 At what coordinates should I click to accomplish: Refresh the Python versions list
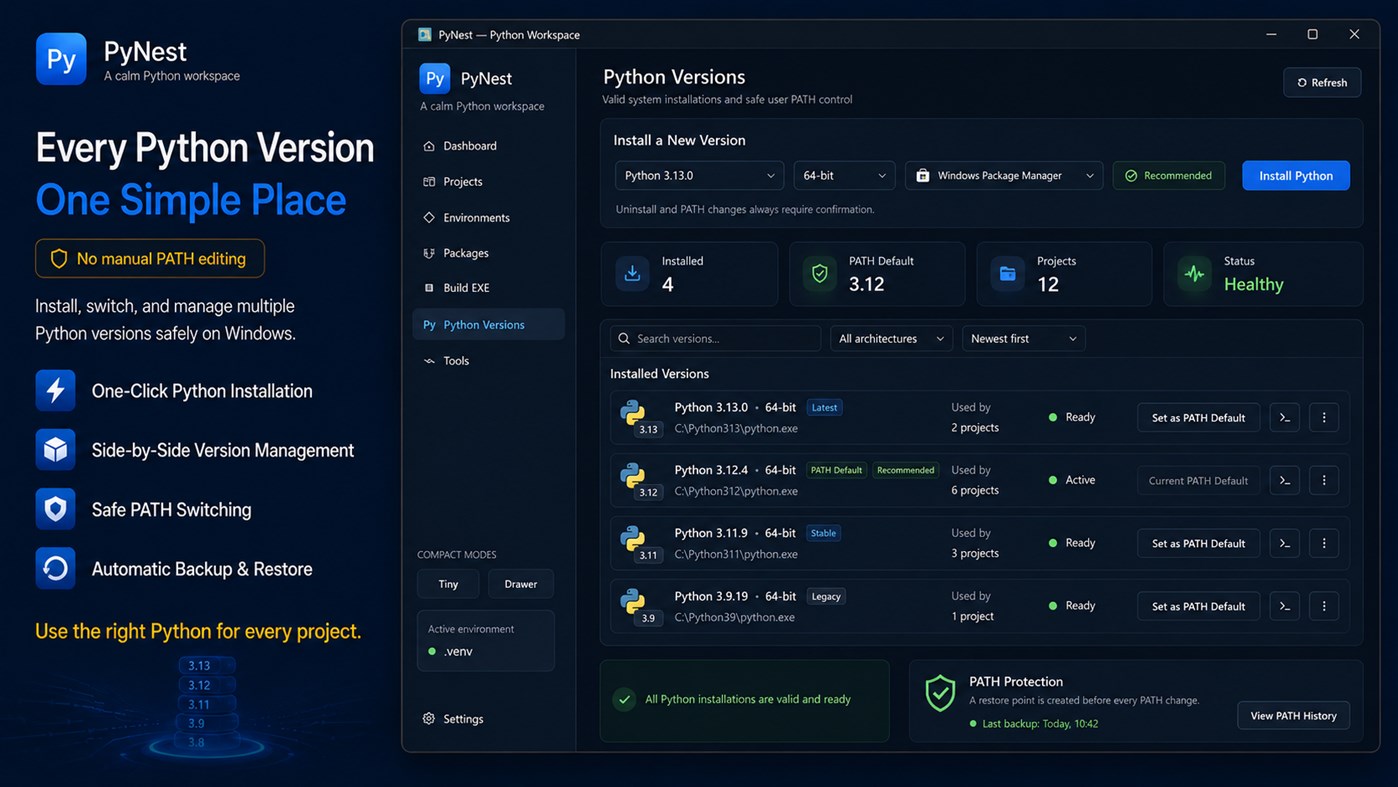(x=1322, y=82)
